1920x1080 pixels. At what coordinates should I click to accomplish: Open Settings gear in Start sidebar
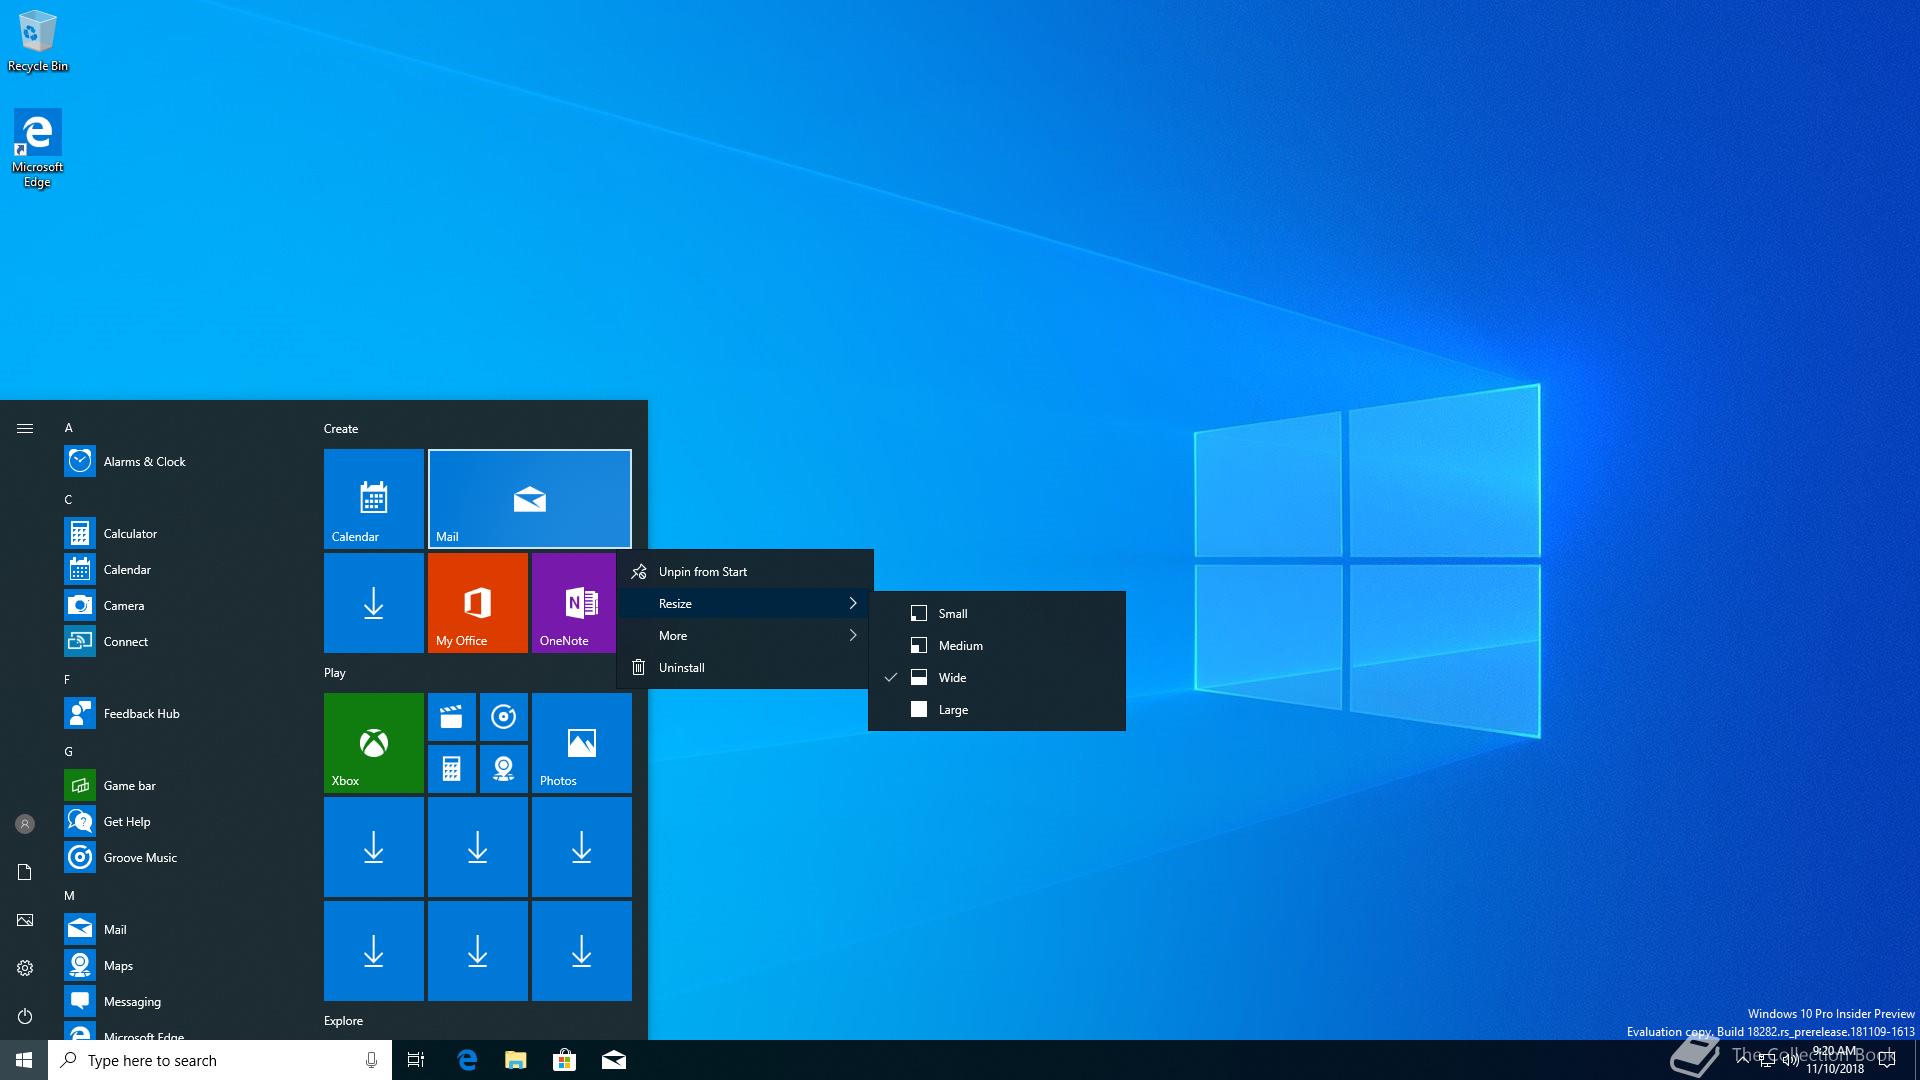(x=25, y=968)
